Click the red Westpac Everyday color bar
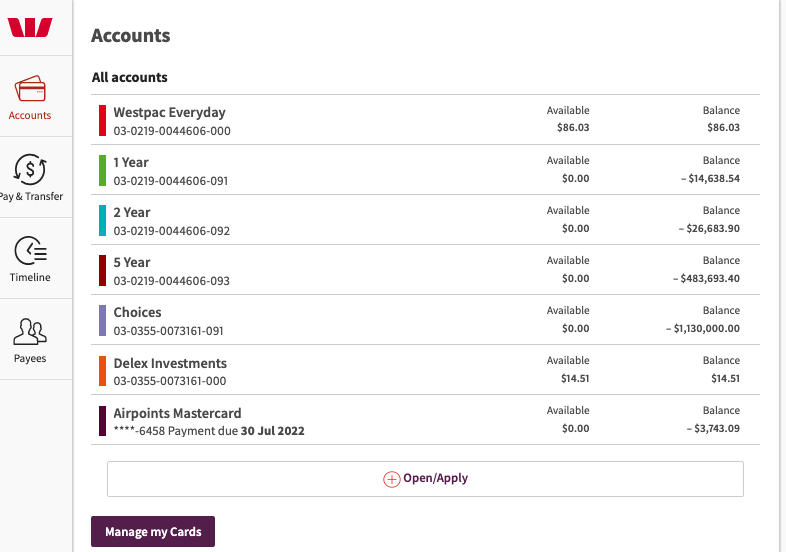 pyautogui.click(x=102, y=120)
